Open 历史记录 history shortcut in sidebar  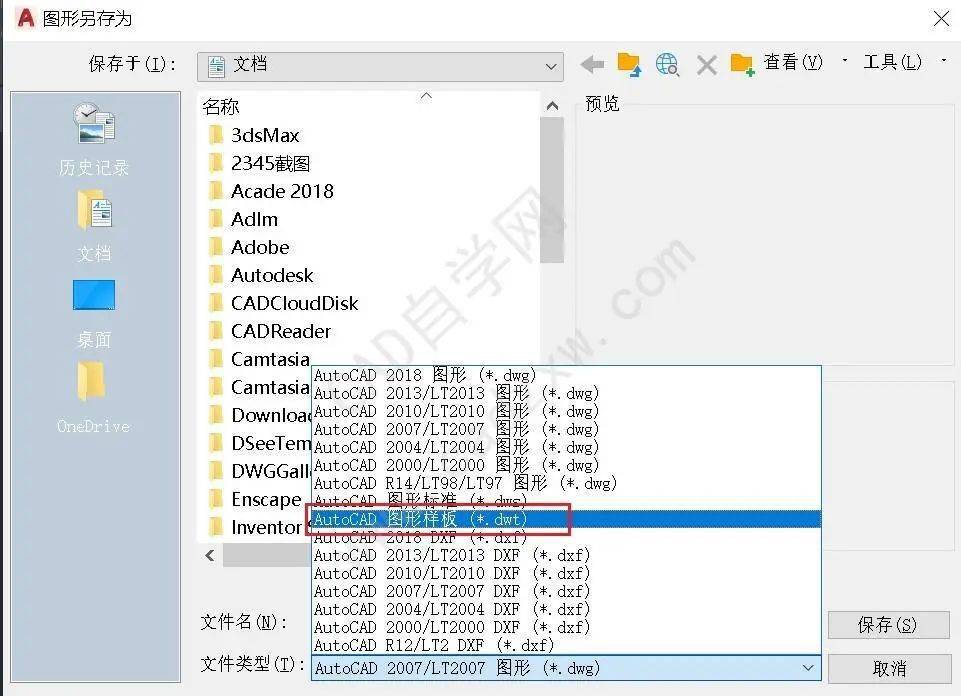(x=94, y=140)
